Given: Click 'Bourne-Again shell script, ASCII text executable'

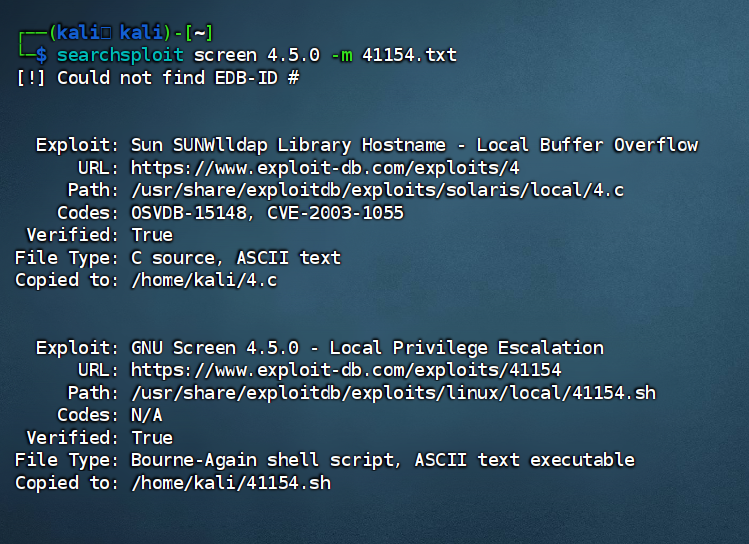Looking at the screenshot, I should (x=383, y=460).
